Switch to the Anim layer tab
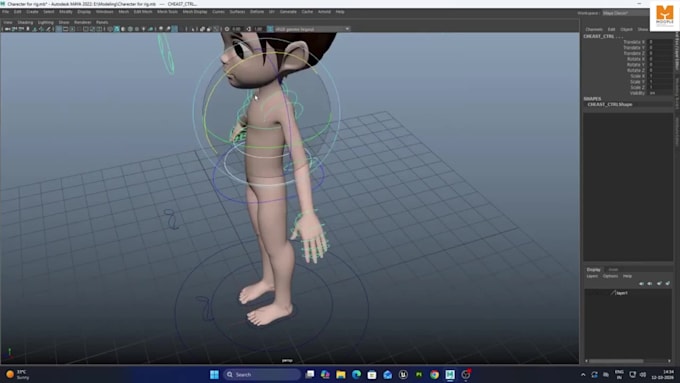The height and width of the screenshot is (383, 680). click(613, 269)
